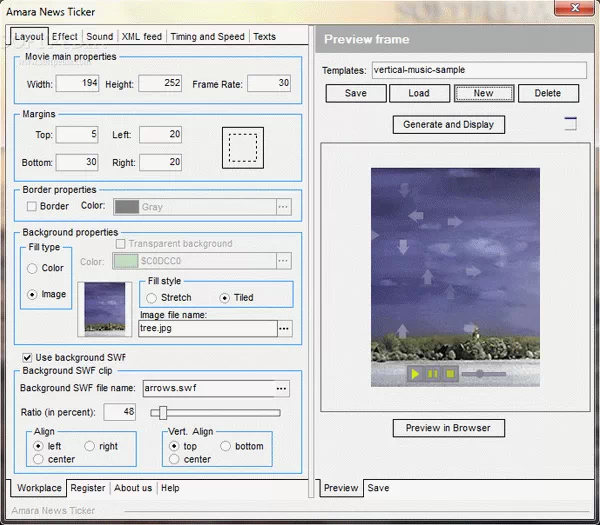Click small blue indicator beside Generate button

(570, 124)
